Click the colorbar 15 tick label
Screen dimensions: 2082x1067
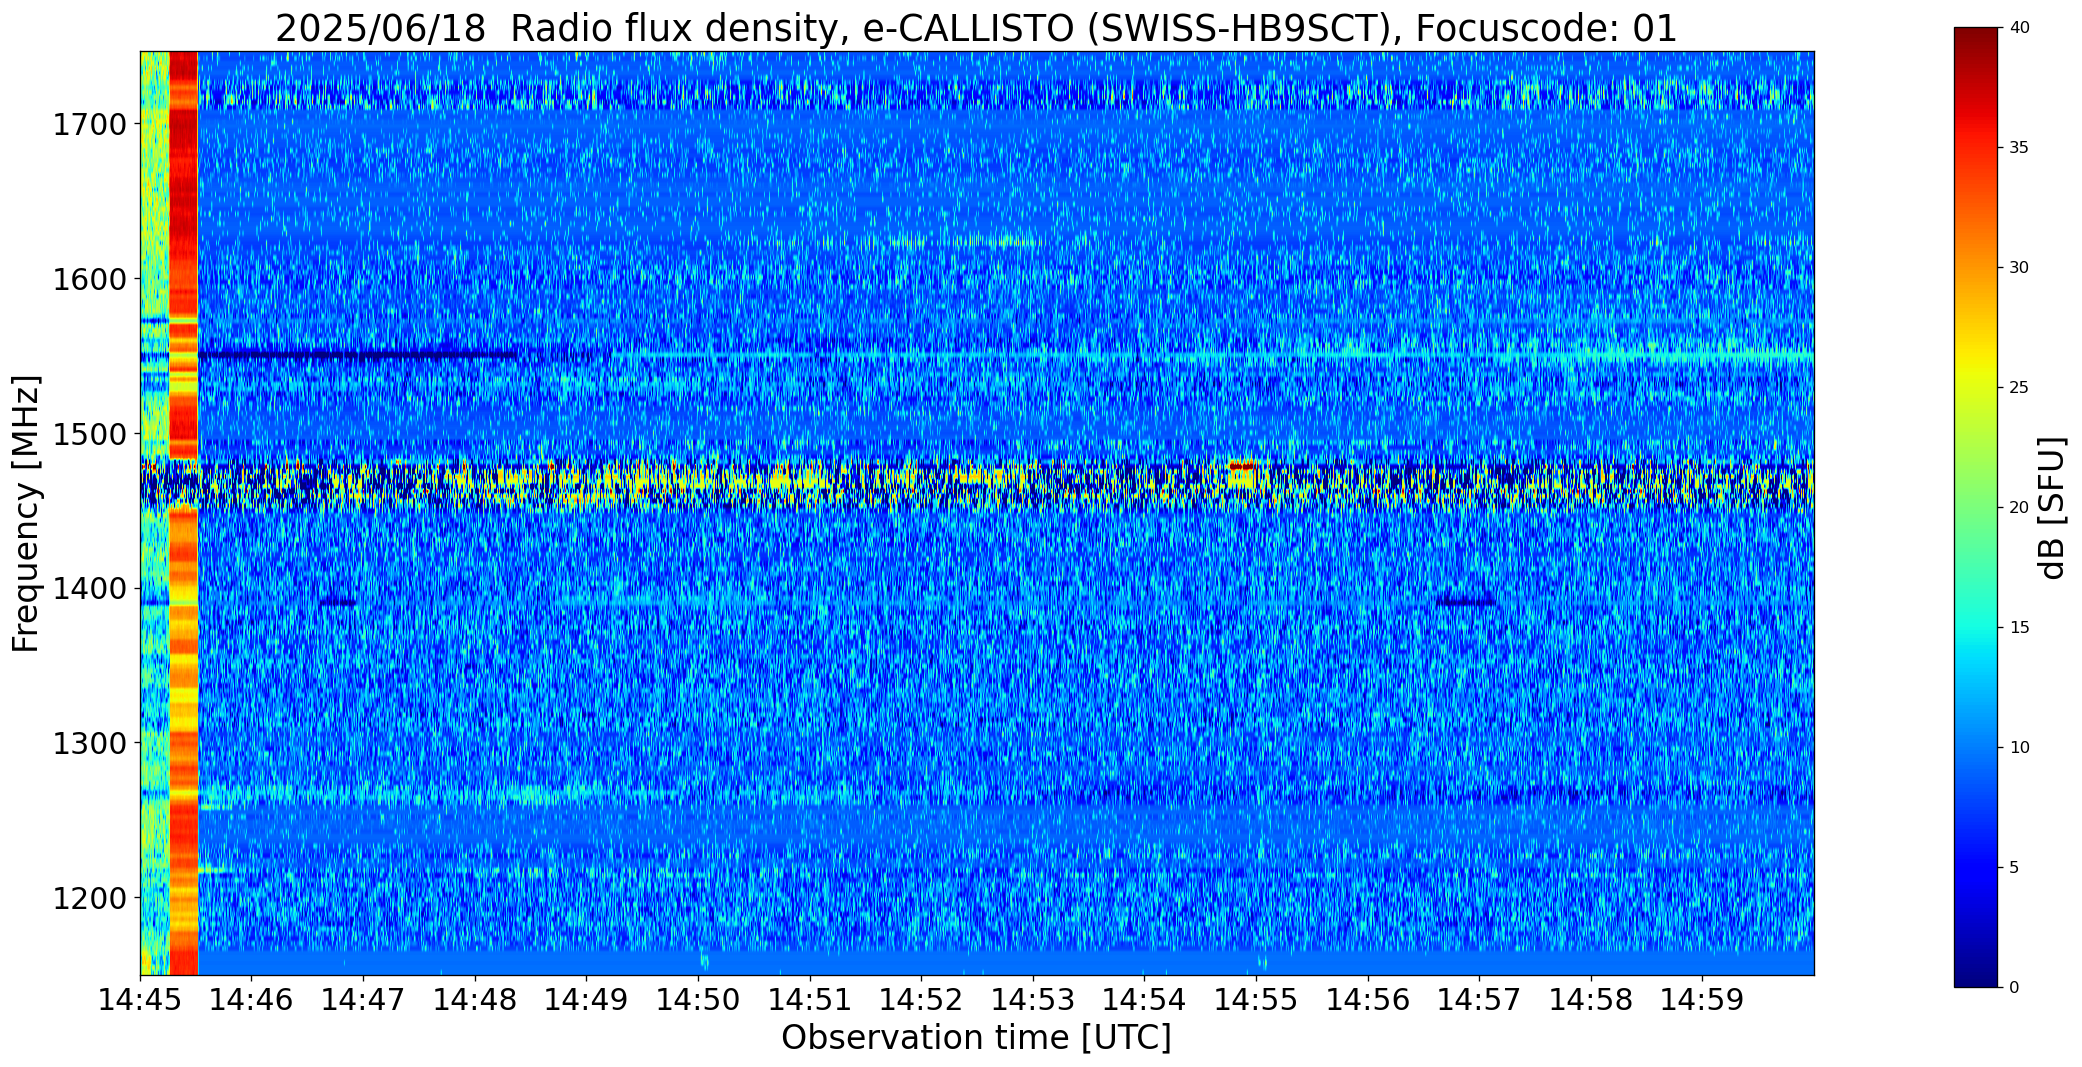(x=2019, y=628)
